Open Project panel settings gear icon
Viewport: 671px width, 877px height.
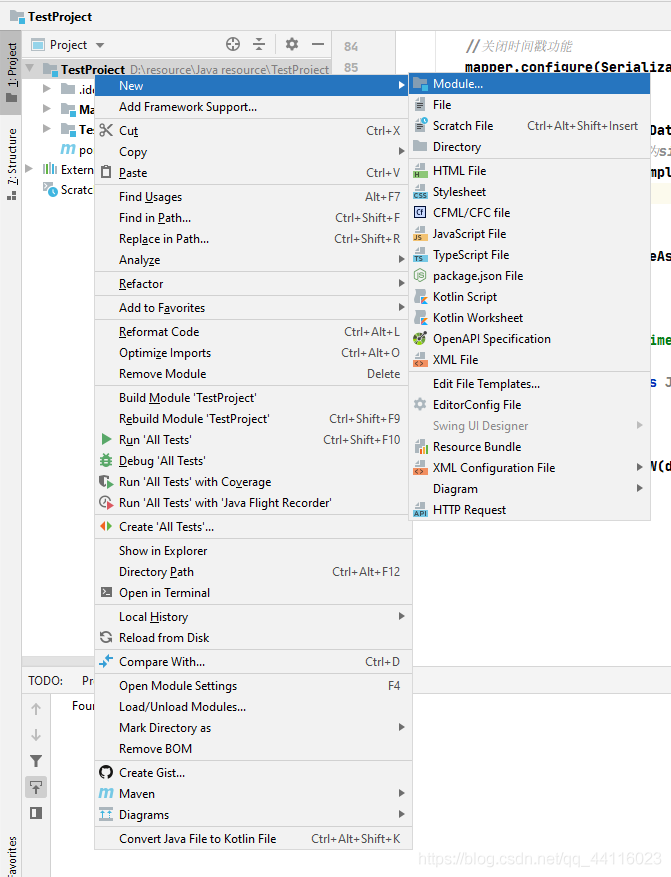point(292,44)
